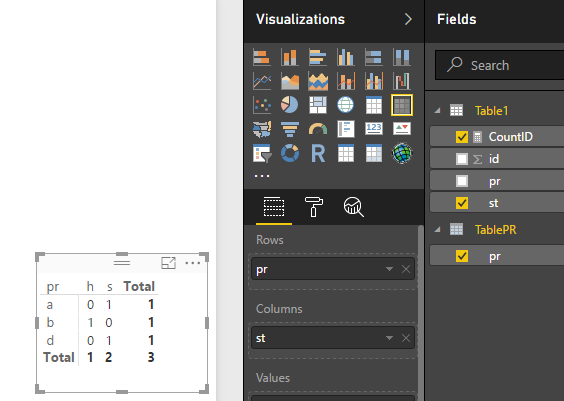Click the pr column header in matrix

(53, 287)
